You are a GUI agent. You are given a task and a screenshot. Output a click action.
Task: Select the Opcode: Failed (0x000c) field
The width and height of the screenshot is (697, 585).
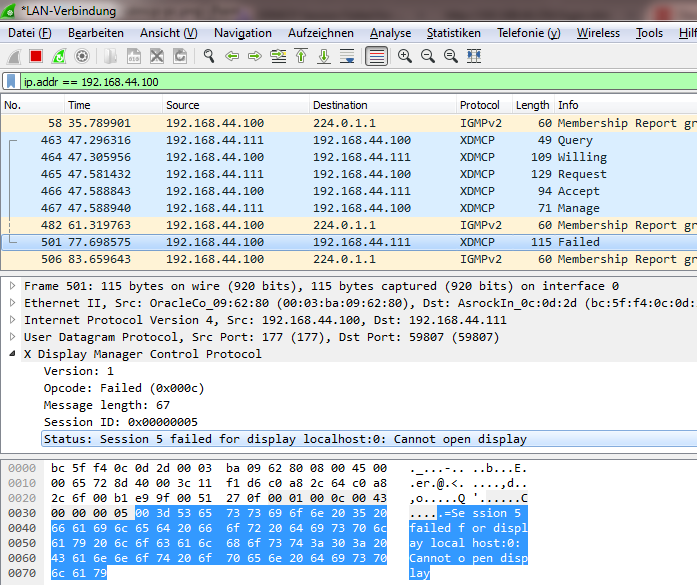point(124,388)
